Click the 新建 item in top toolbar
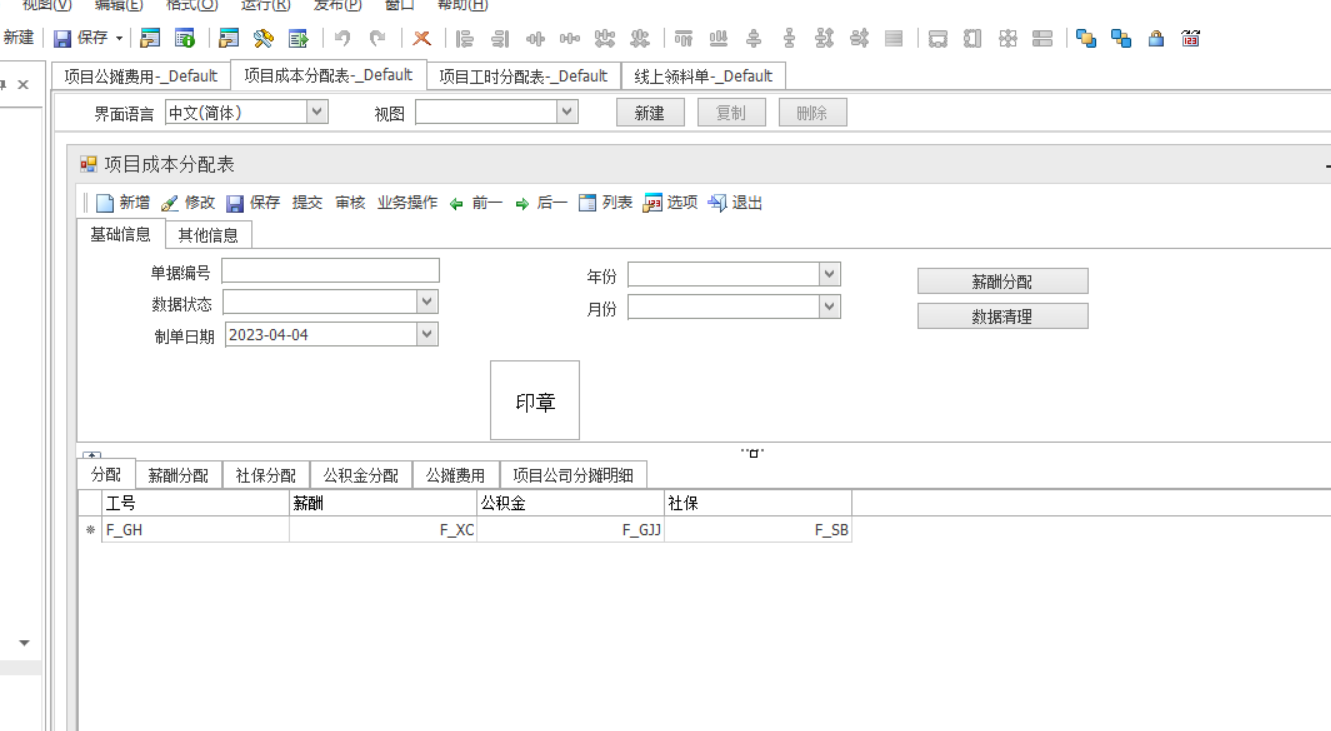Screen dimensions: 1331x731 click(18, 38)
